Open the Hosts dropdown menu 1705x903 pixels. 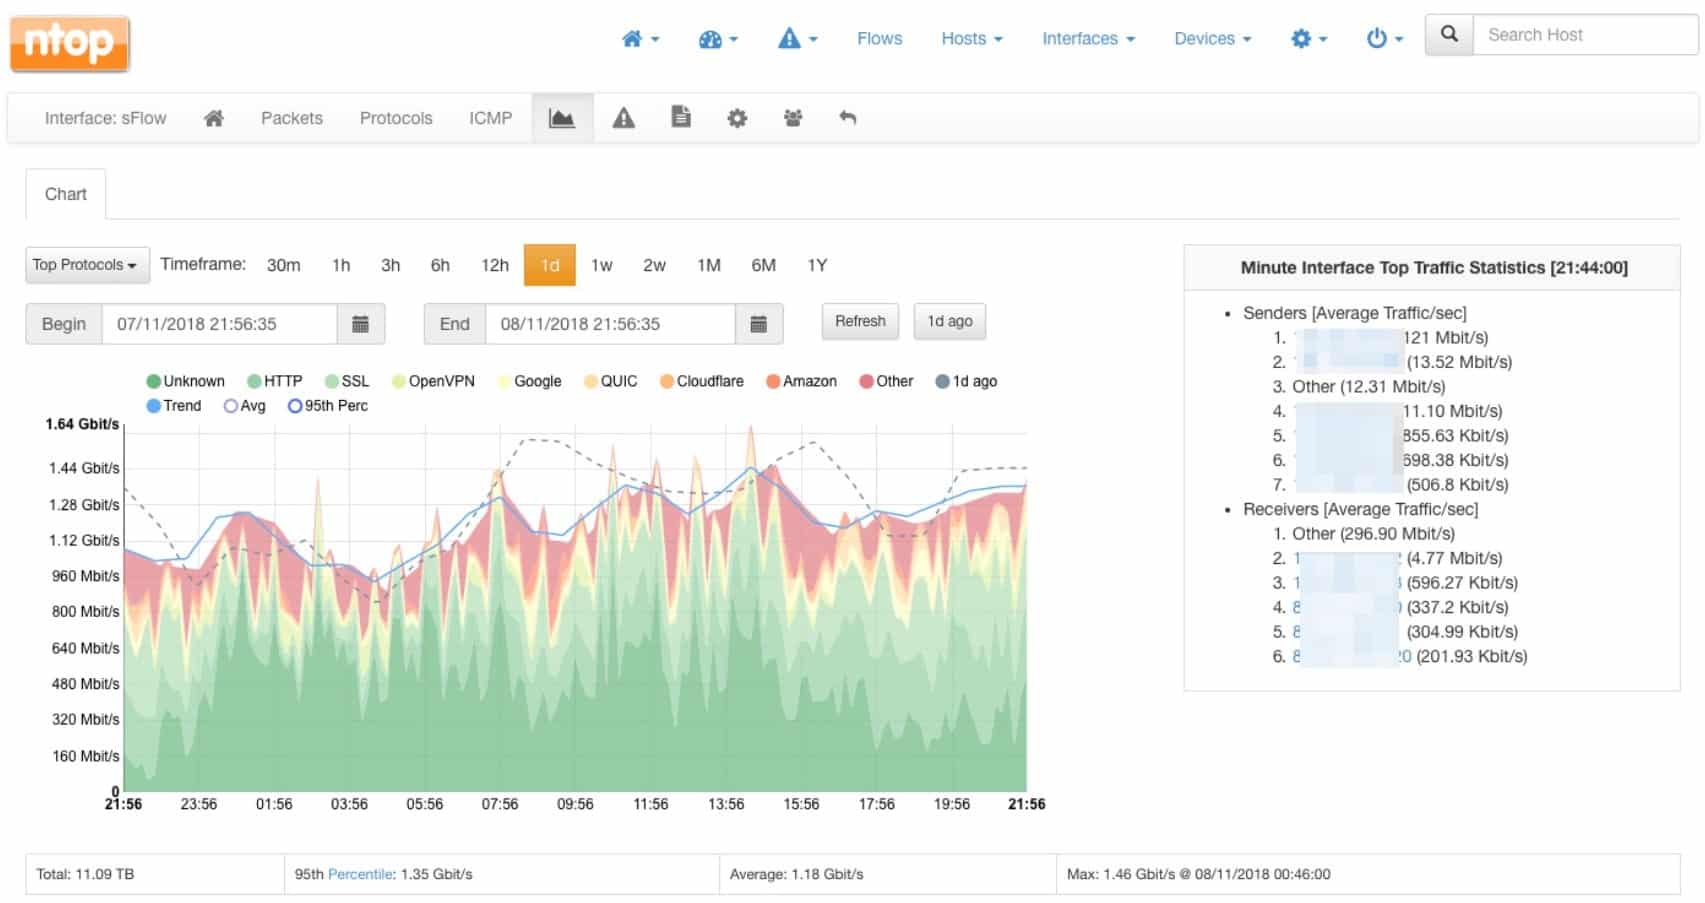tap(971, 39)
